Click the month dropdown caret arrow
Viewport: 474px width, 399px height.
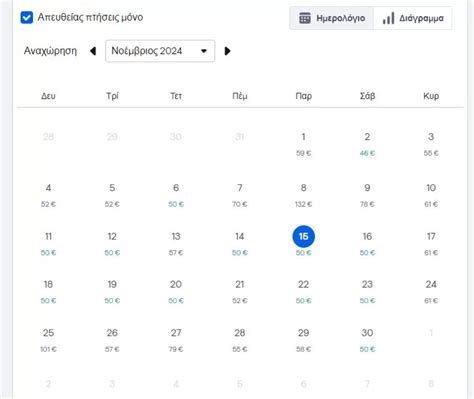[x=204, y=51]
